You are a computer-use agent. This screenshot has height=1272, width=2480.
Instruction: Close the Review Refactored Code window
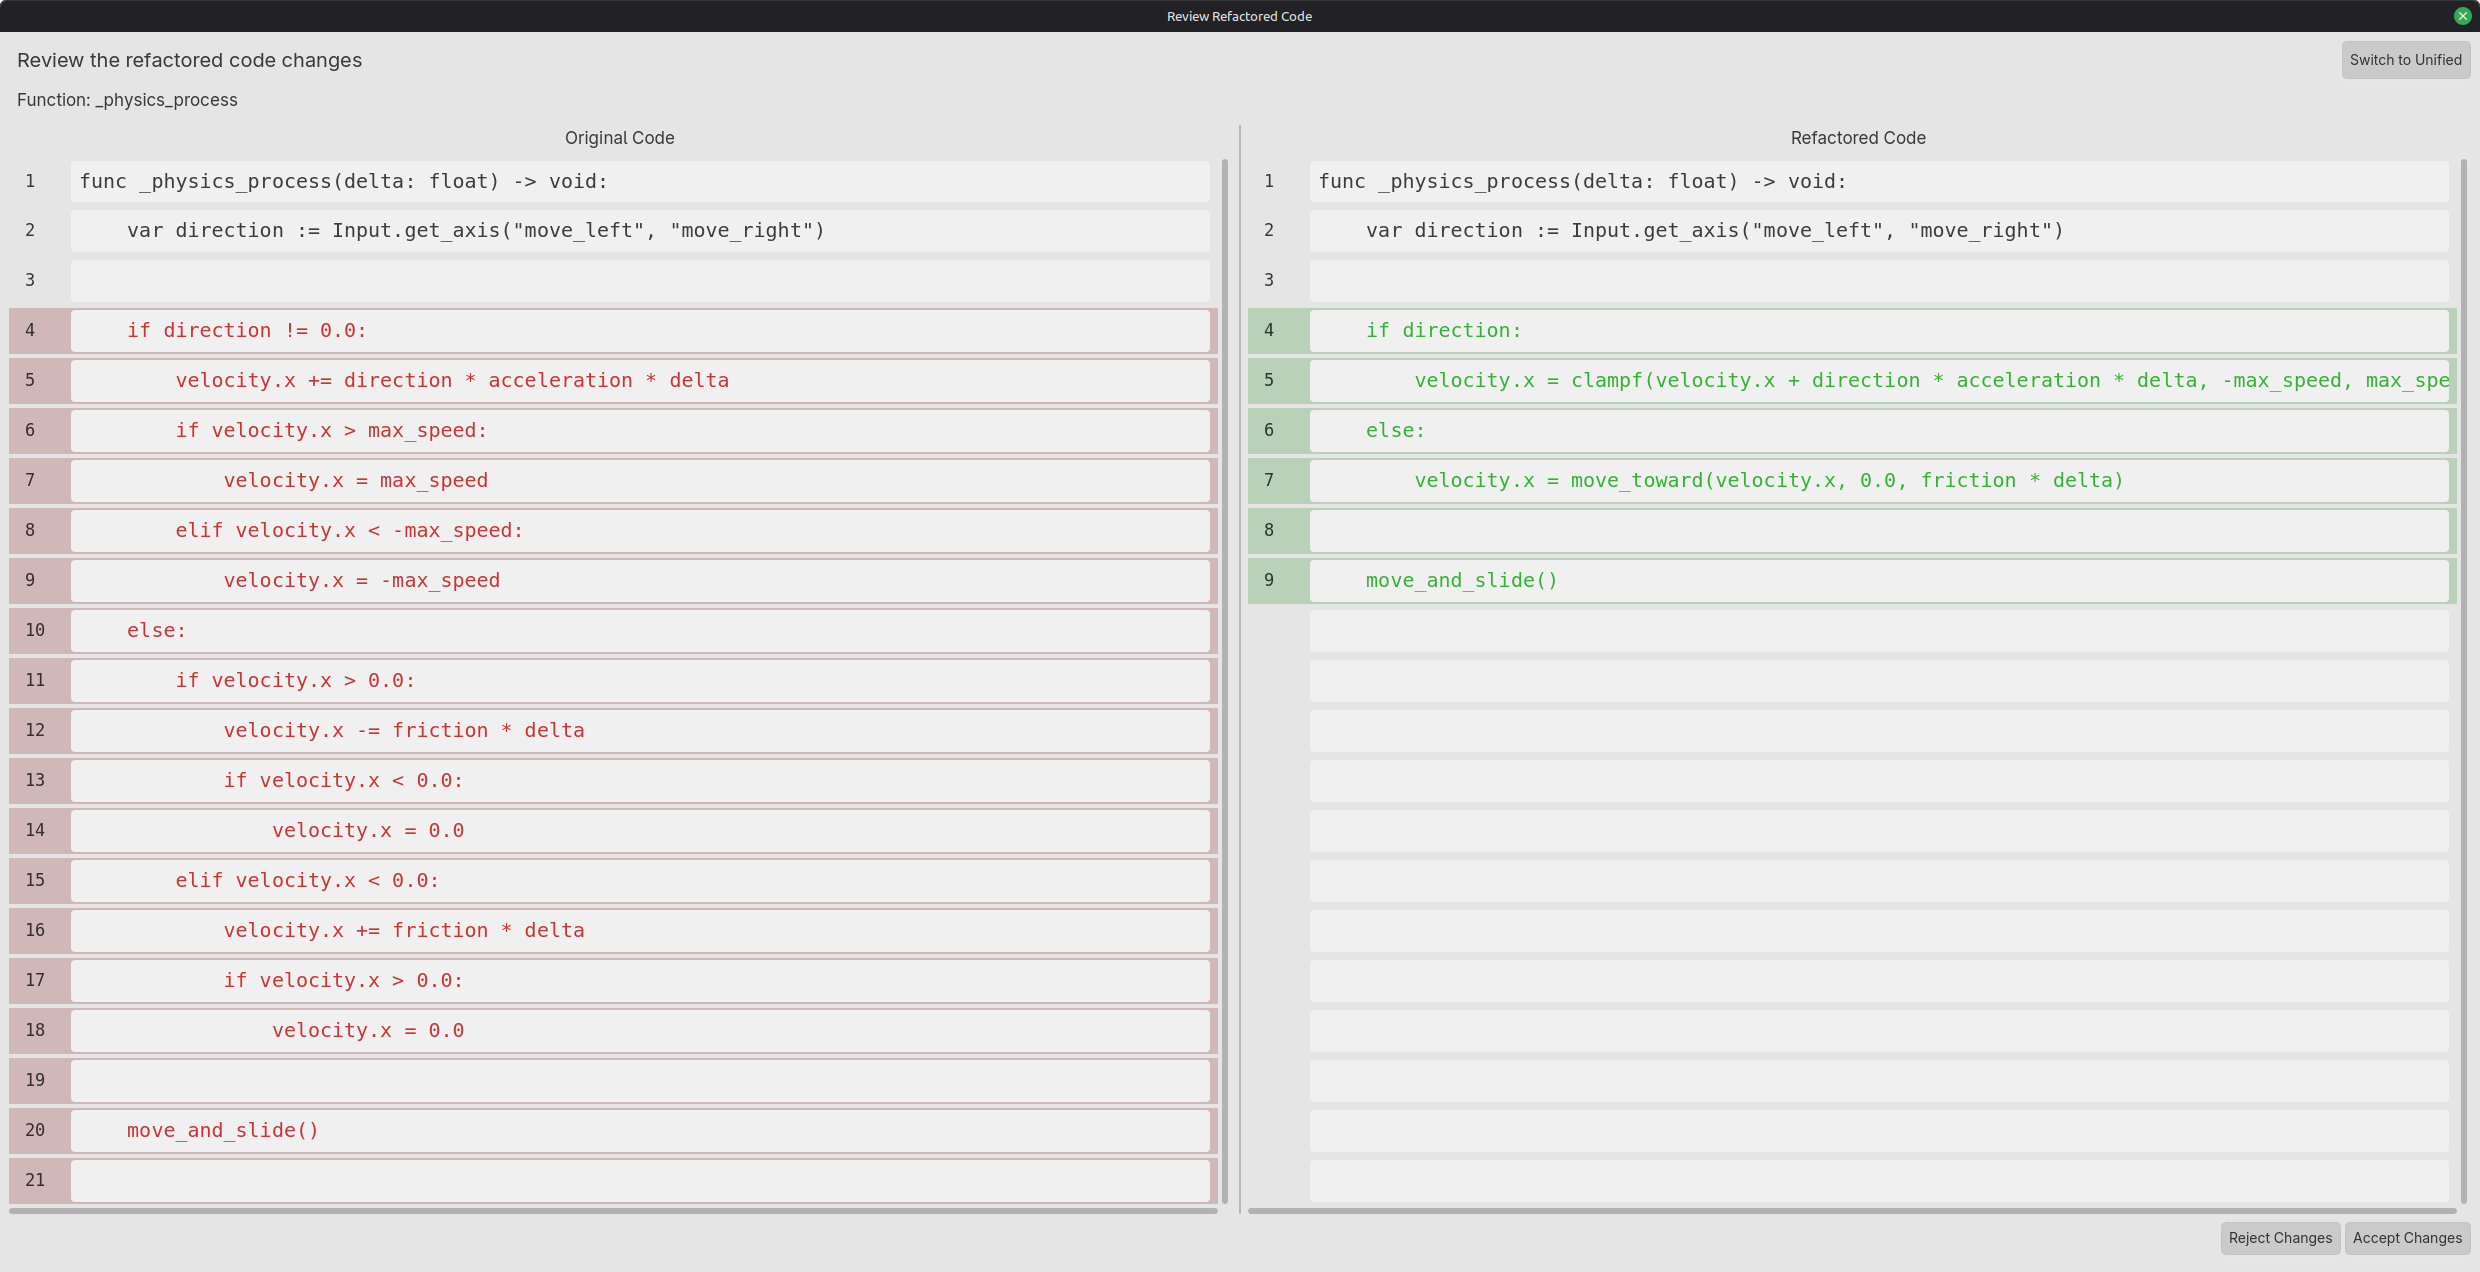[2462, 16]
